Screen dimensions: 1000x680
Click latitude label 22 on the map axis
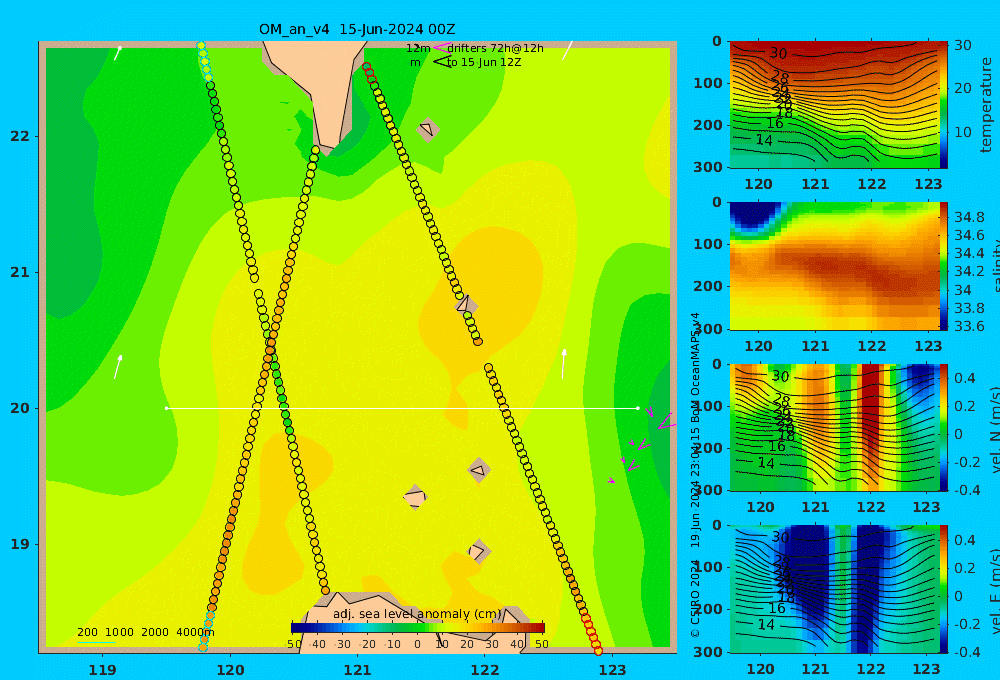pos(20,137)
